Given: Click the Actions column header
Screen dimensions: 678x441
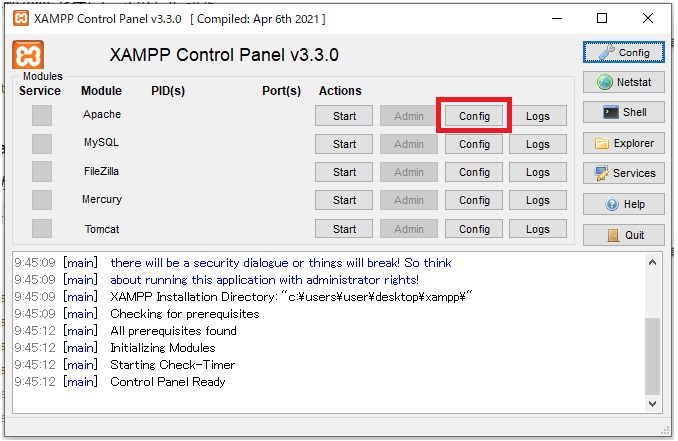Looking at the screenshot, I should tap(340, 91).
